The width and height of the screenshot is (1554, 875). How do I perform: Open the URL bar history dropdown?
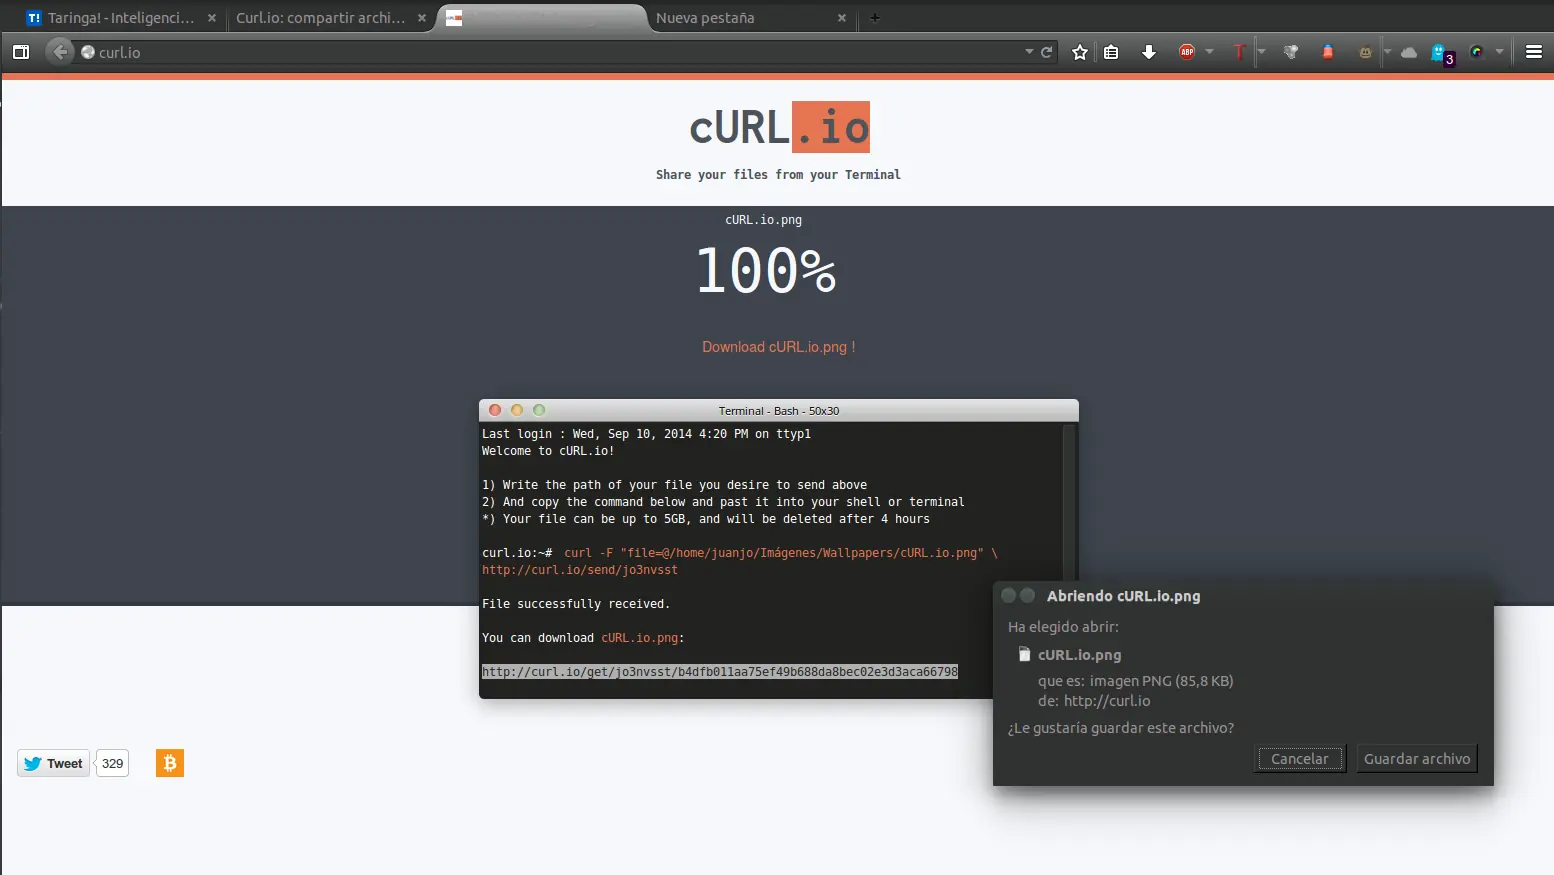tap(1029, 52)
